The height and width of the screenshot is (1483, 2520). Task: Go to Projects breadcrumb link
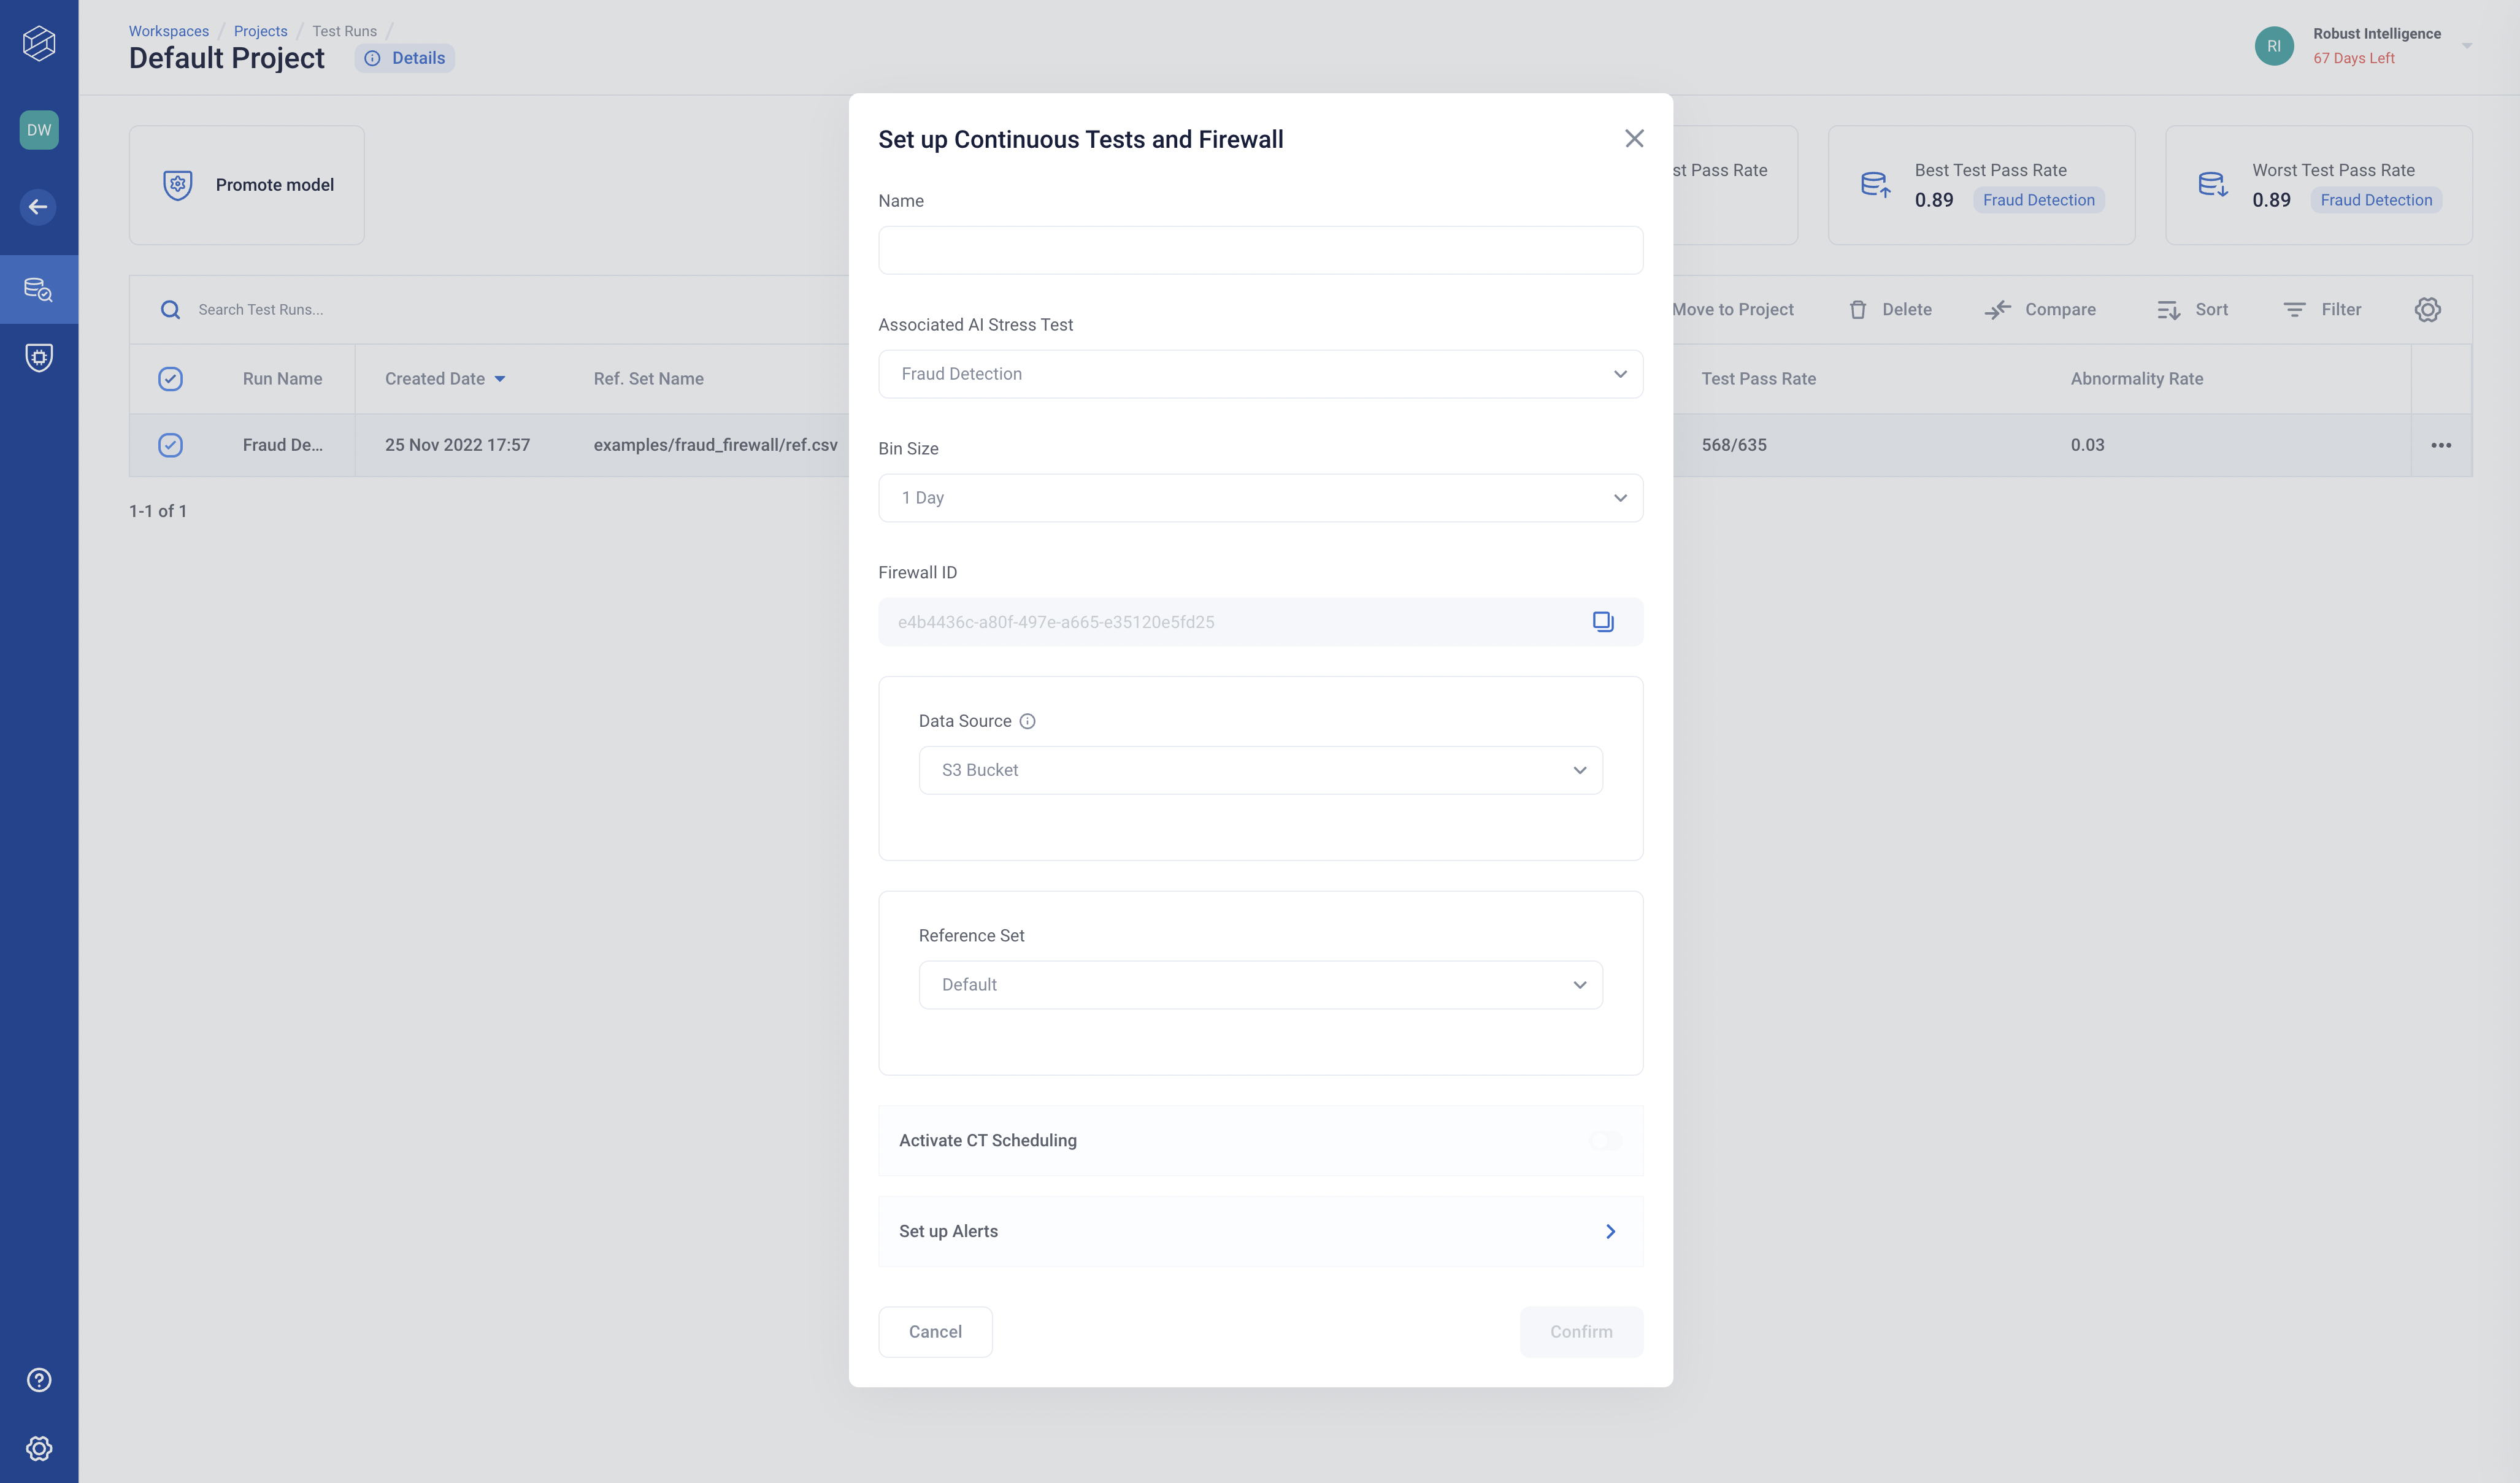click(260, 31)
